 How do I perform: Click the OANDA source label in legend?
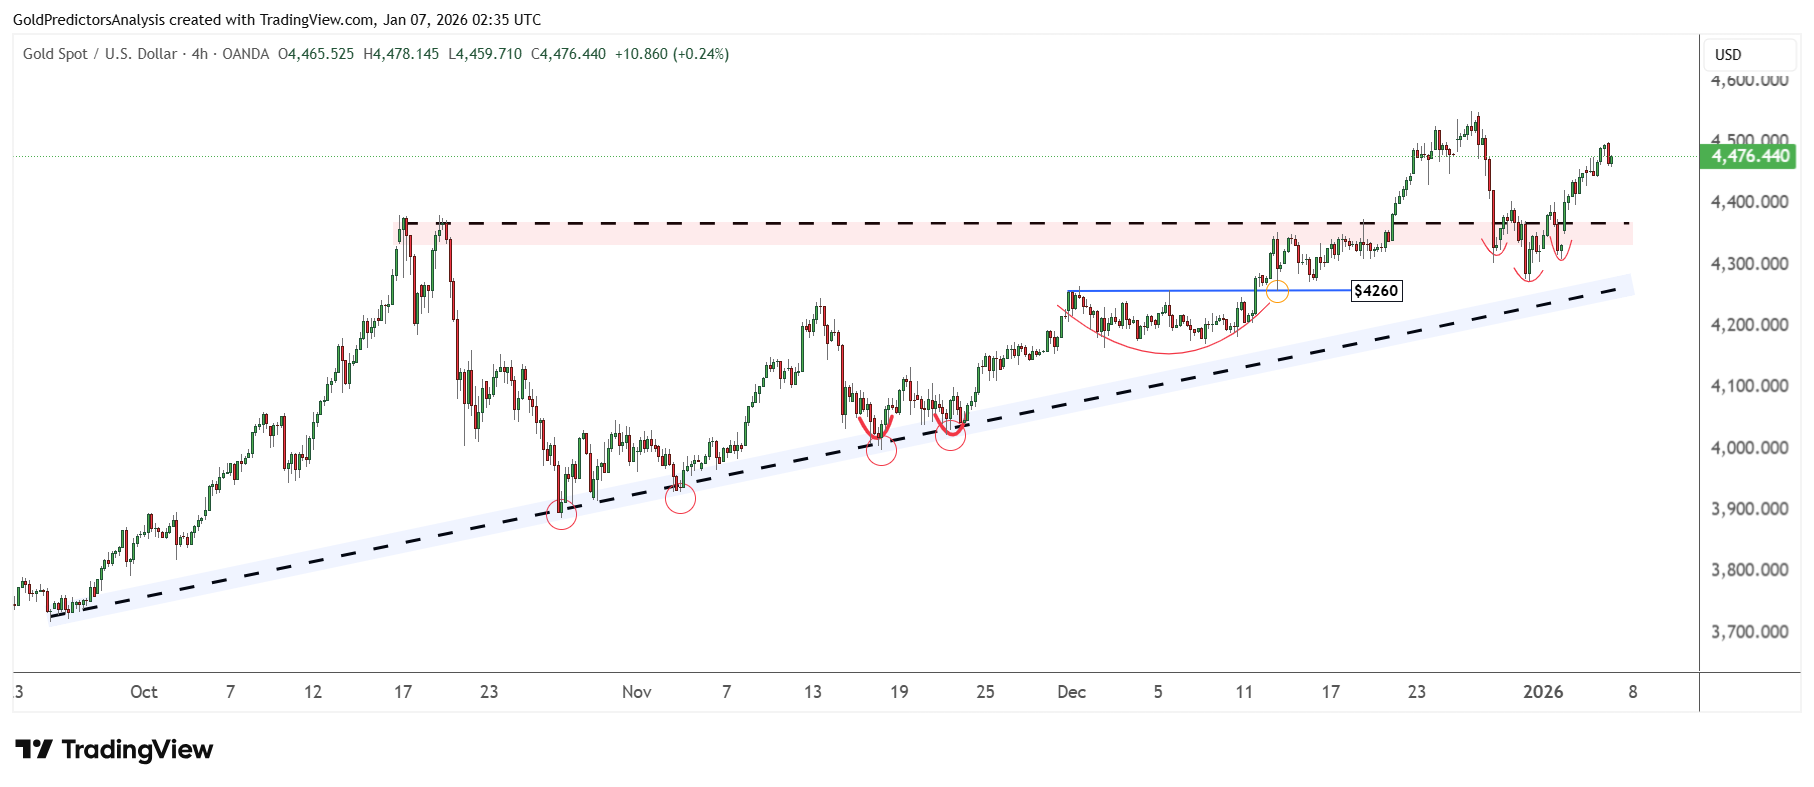click(246, 54)
